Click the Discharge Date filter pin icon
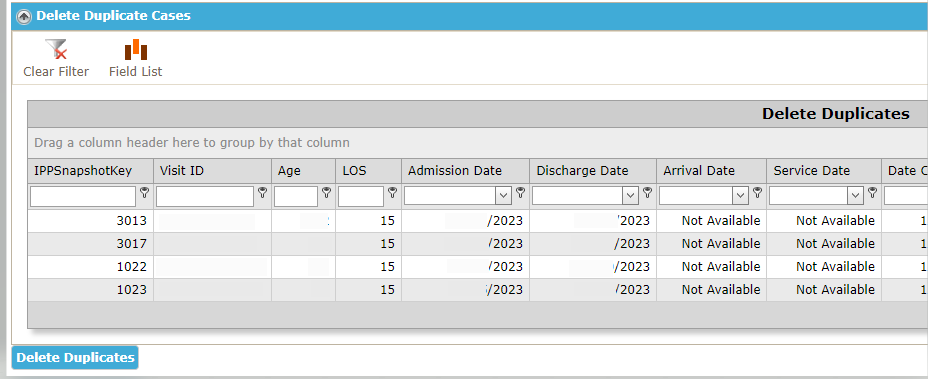This screenshot has width=928, height=379. pos(647,192)
